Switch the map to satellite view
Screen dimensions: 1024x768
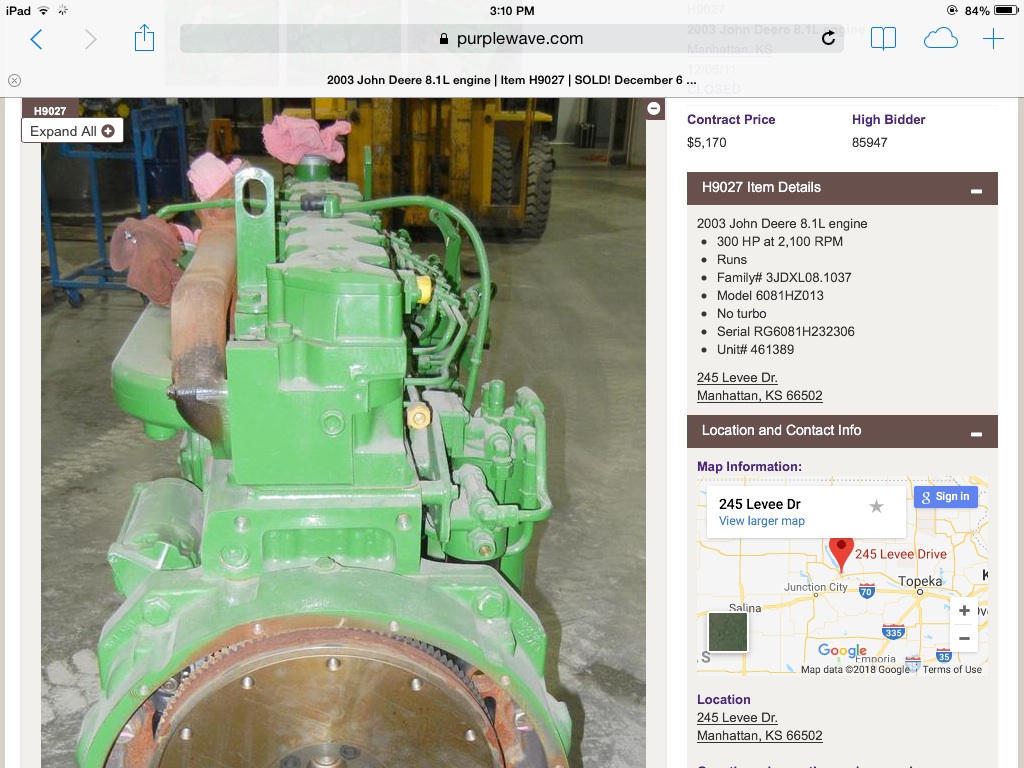tap(728, 631)
